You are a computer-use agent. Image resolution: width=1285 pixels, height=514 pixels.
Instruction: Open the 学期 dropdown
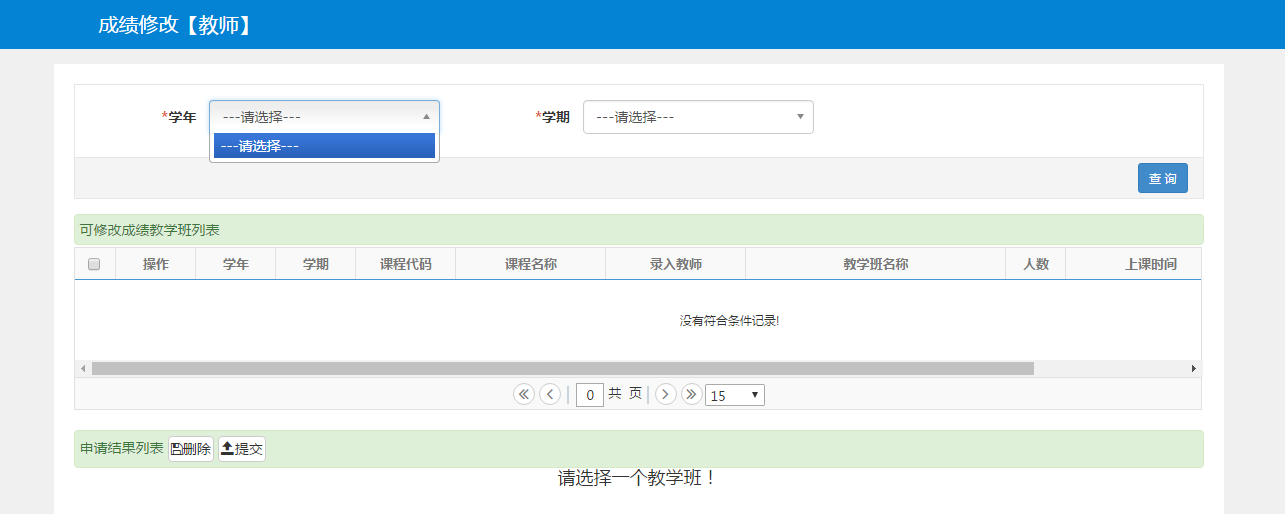click(x=698, y=117)
